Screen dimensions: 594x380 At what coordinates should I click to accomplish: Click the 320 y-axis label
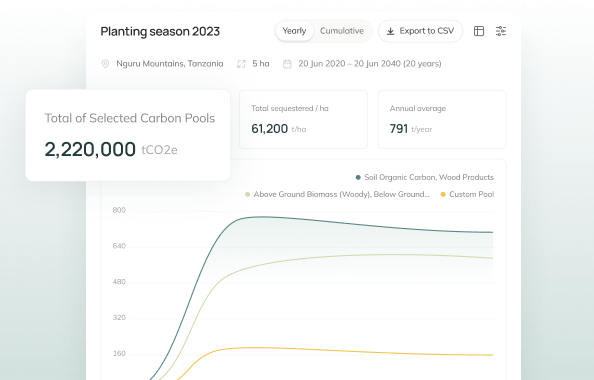(x=119, y=317)
